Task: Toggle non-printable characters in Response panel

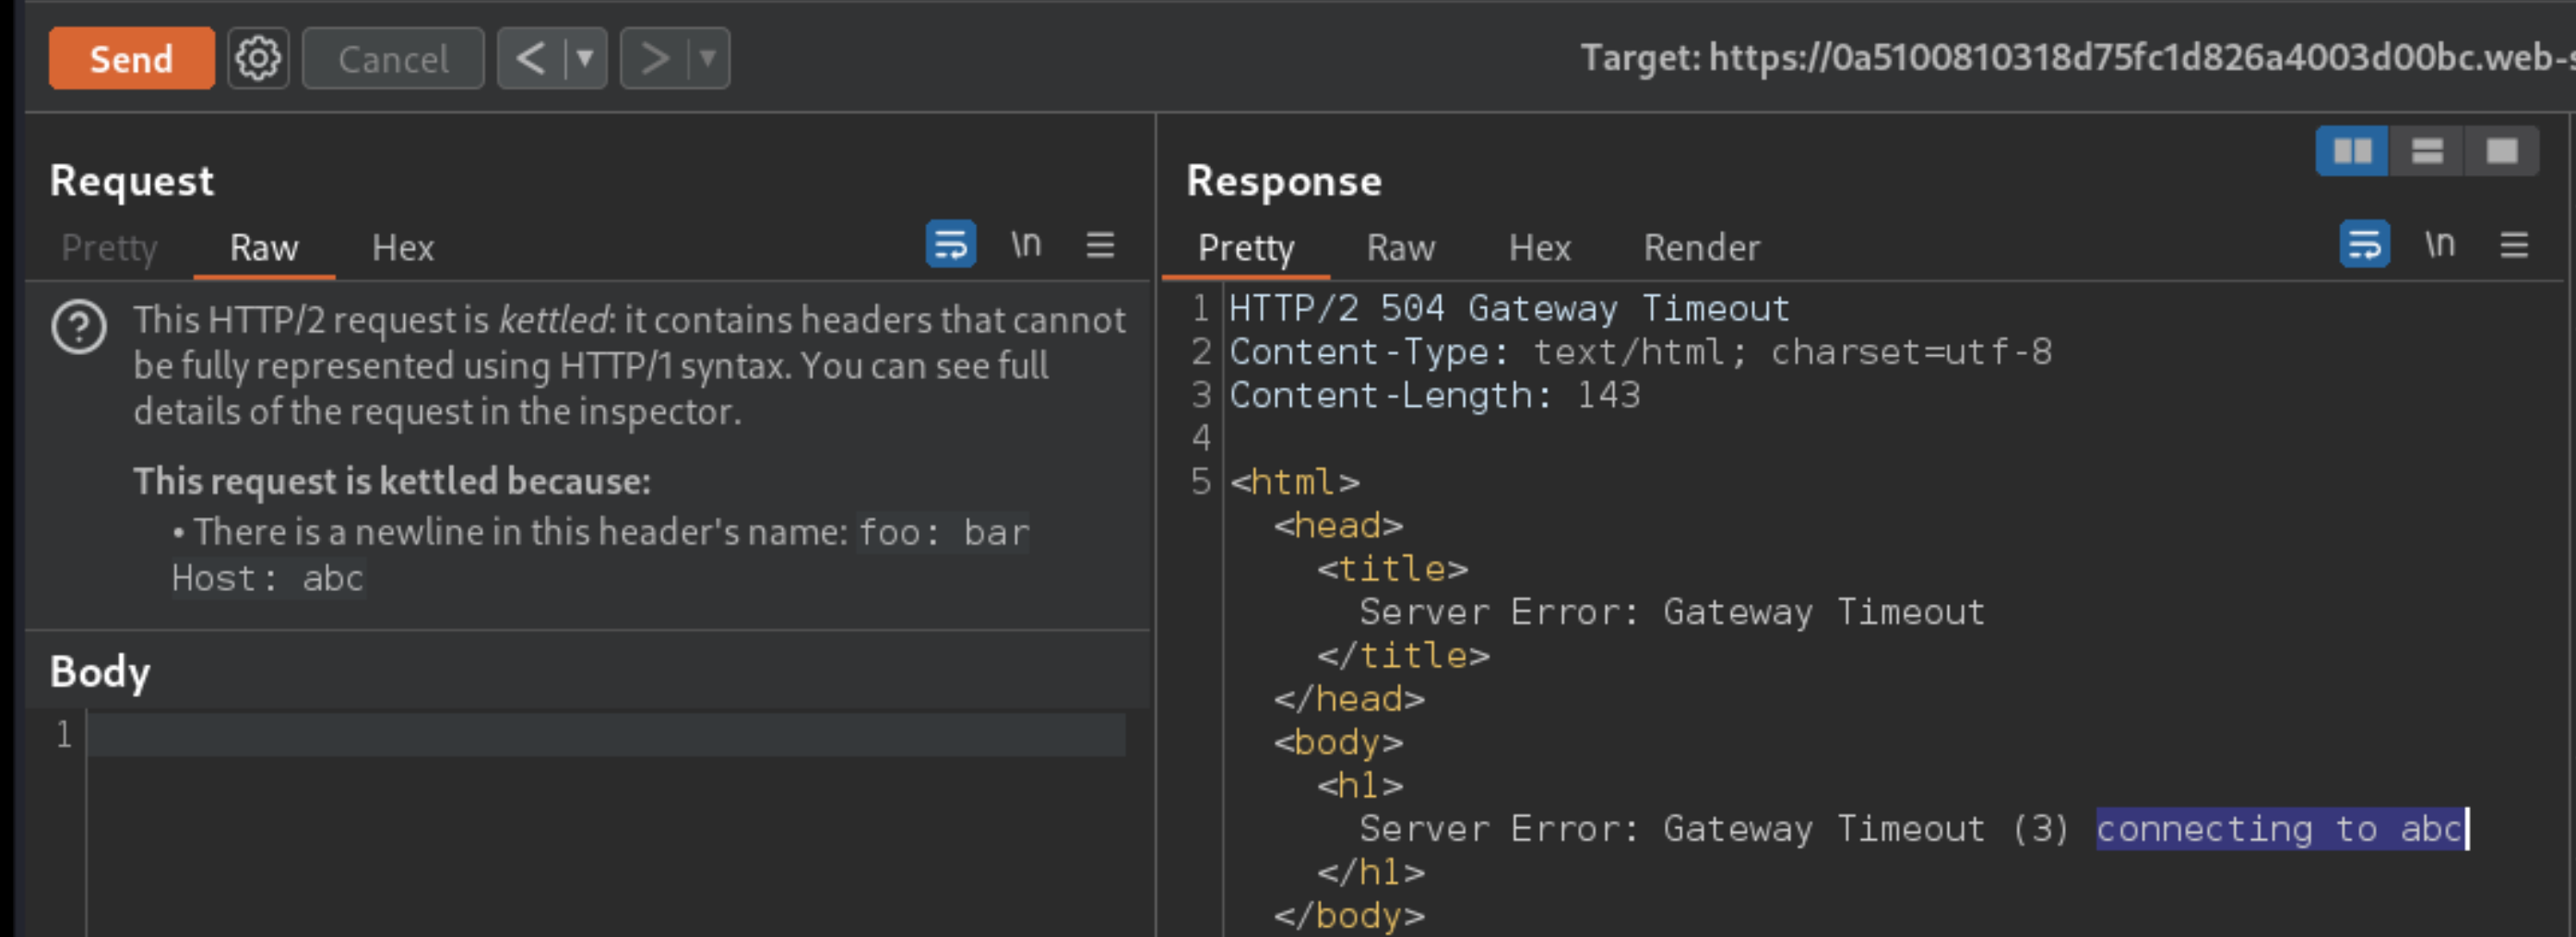Action: pyautogui.click(x=2440, y=244)
